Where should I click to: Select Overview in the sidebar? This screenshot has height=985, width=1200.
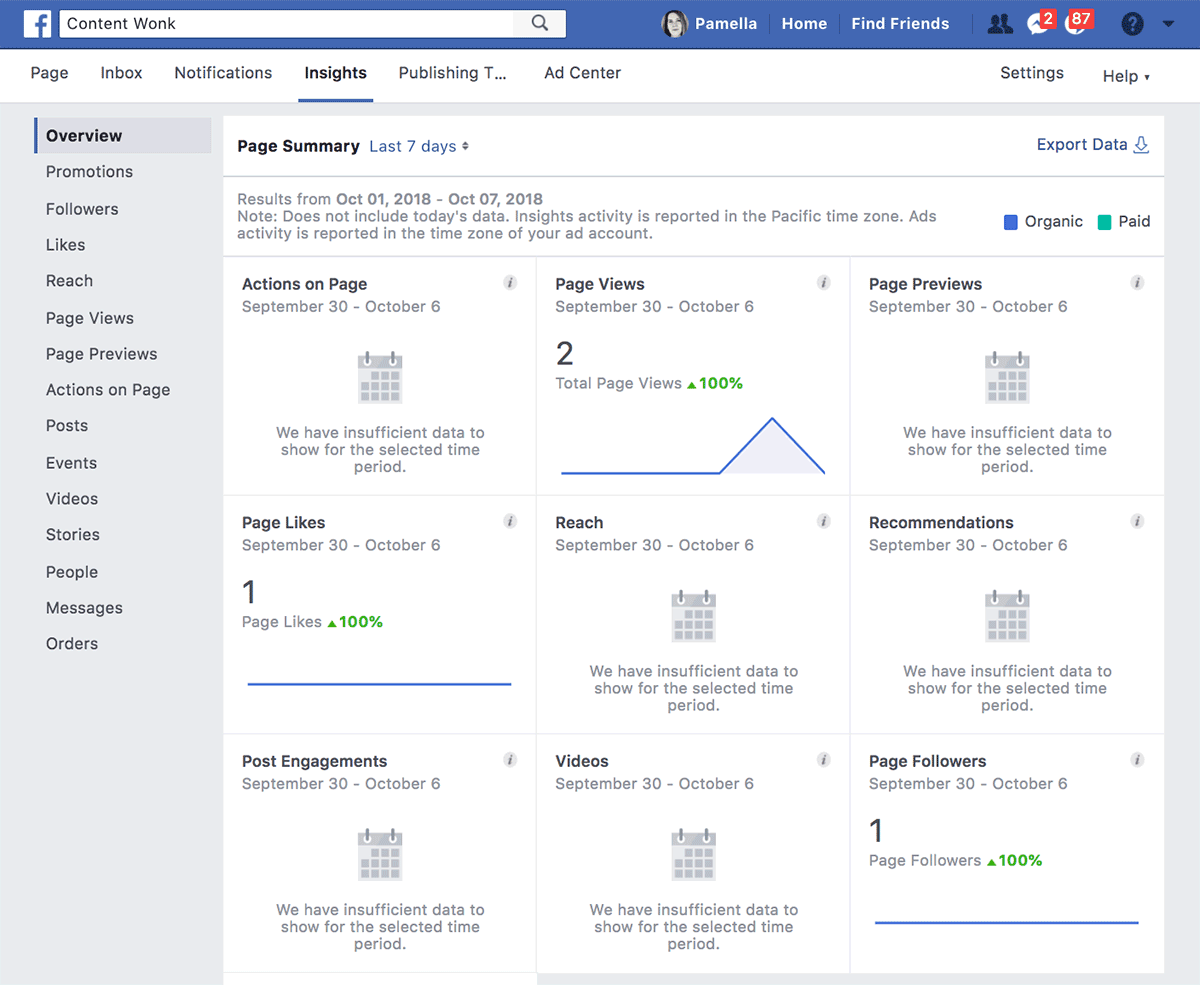click(x=123, y=136)
